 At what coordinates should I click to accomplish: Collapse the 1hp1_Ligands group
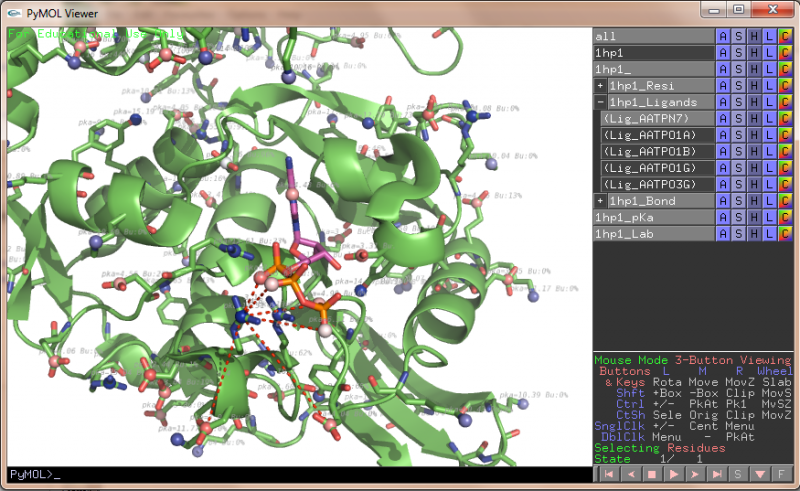[600, 102]
